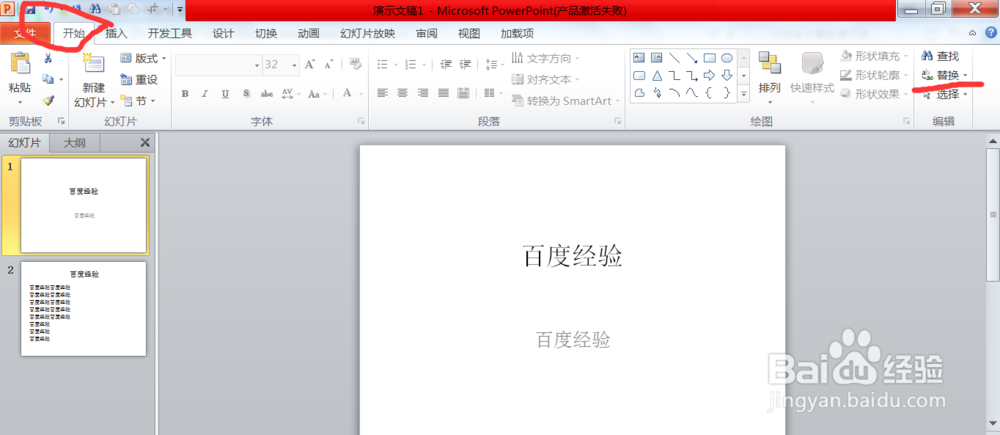Click the 重设 reset slide button

pos(140,80)
